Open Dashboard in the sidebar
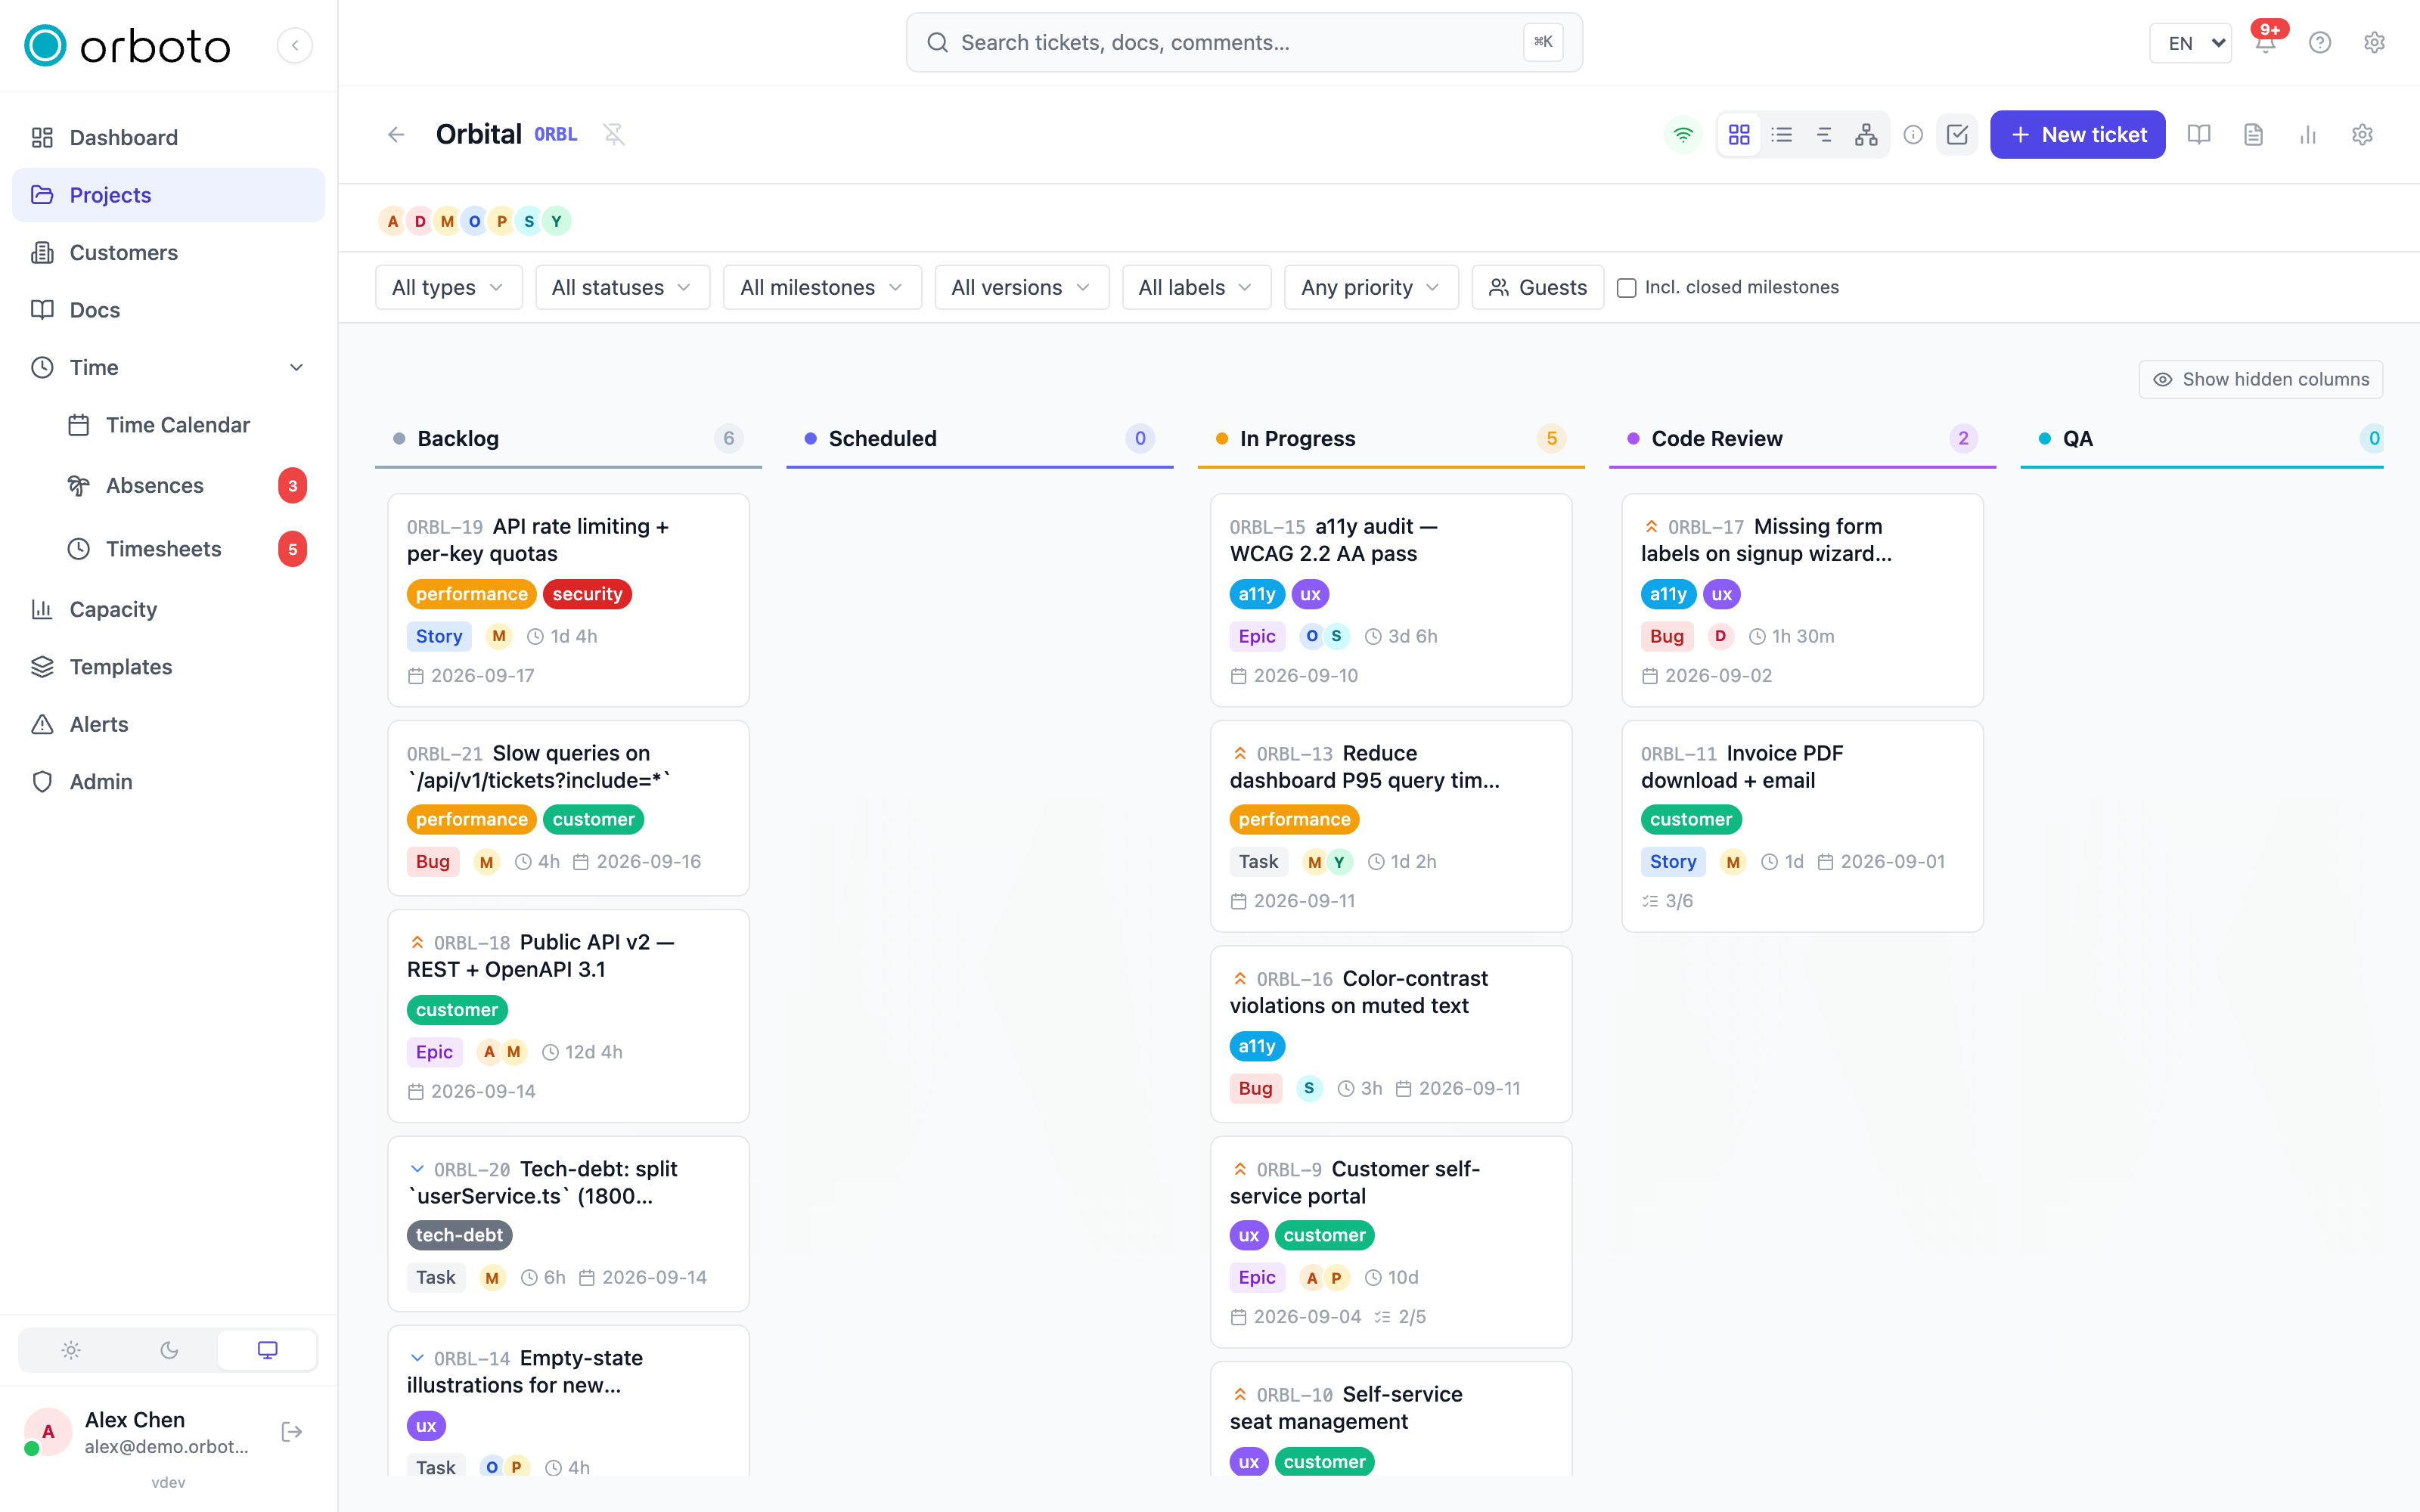 point(168,137)
